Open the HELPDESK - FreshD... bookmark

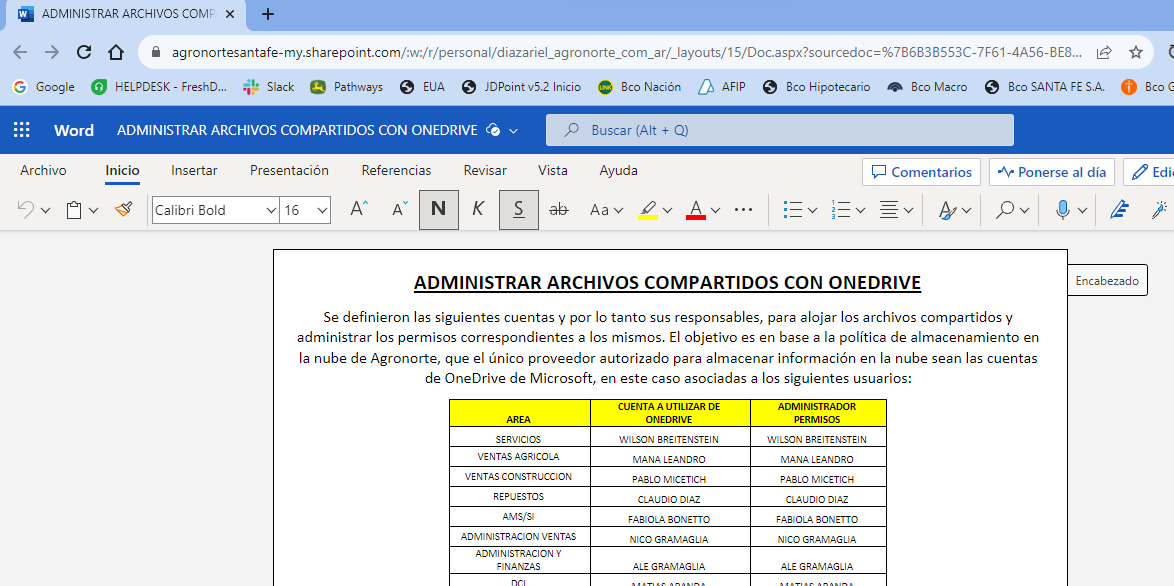(x=159, y=87)
